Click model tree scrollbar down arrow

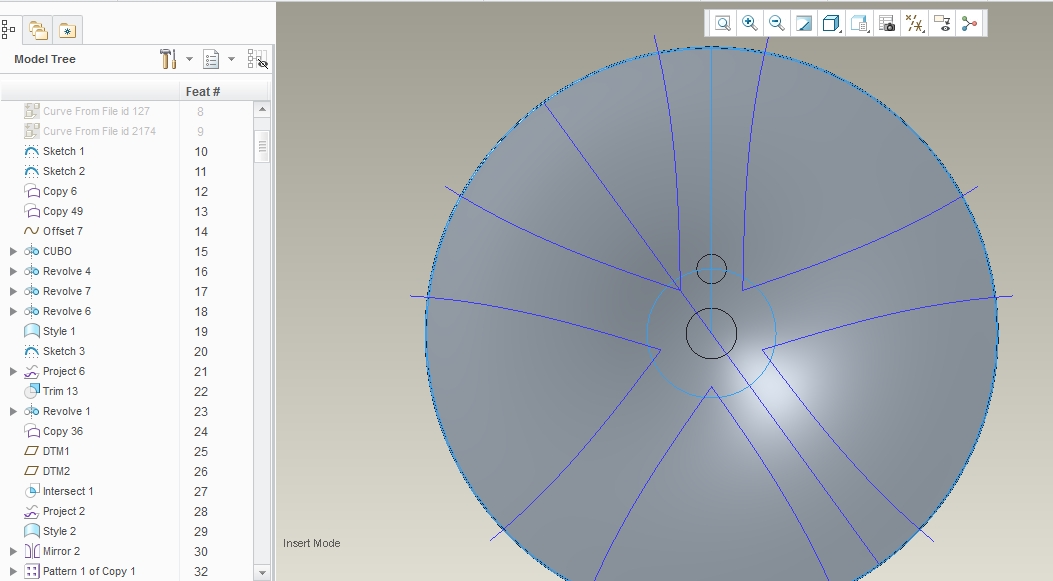click(262, 572)
